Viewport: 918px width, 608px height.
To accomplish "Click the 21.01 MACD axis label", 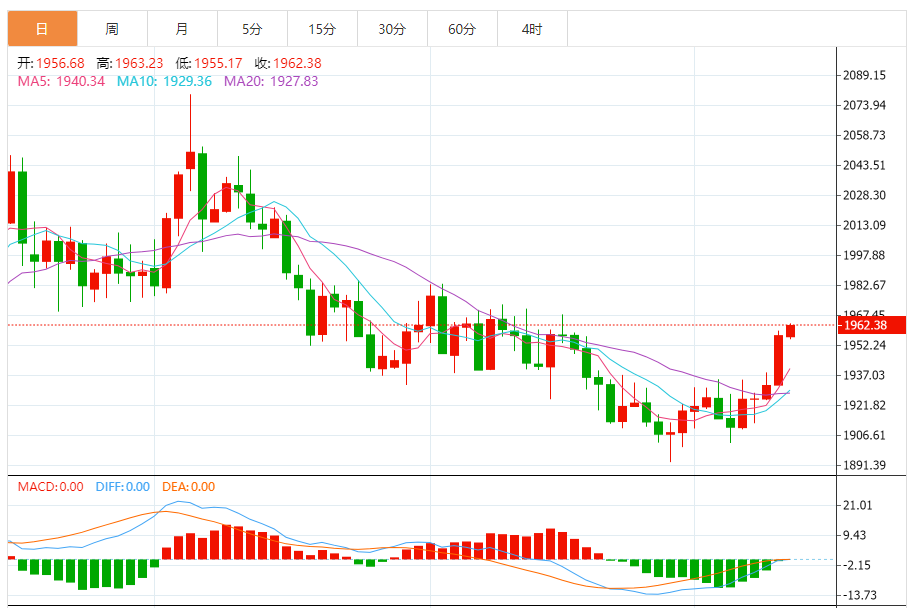I will tap(857, 505).
